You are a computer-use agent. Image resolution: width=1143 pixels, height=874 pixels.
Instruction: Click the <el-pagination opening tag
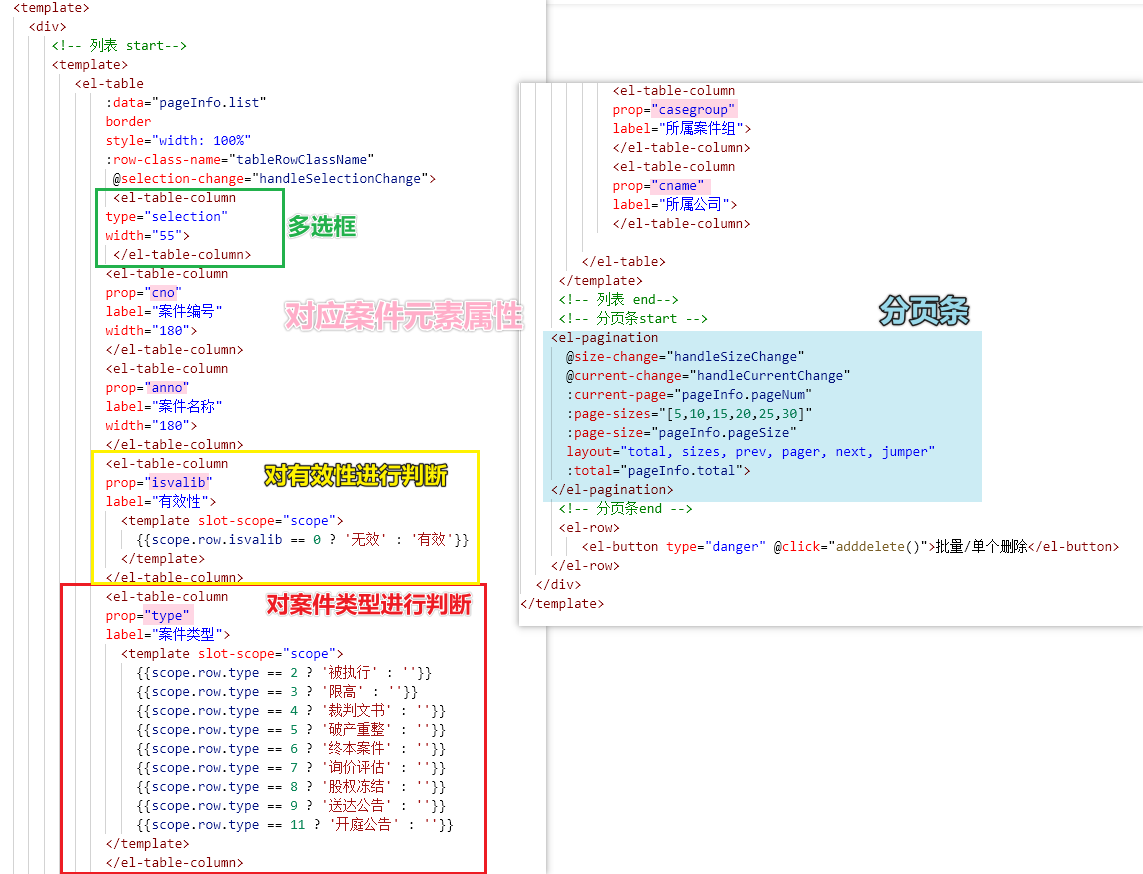coord(604,337)
